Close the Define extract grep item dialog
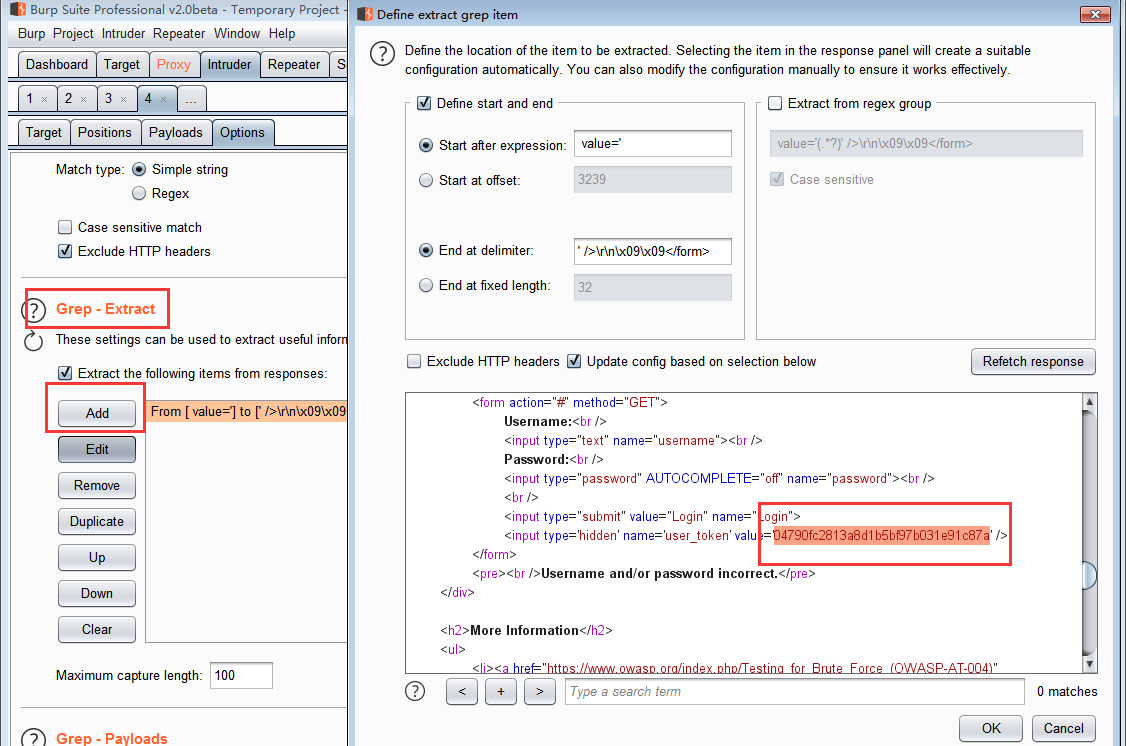1126x746 pixels. pyautogui.click(x=1096, y=14)
